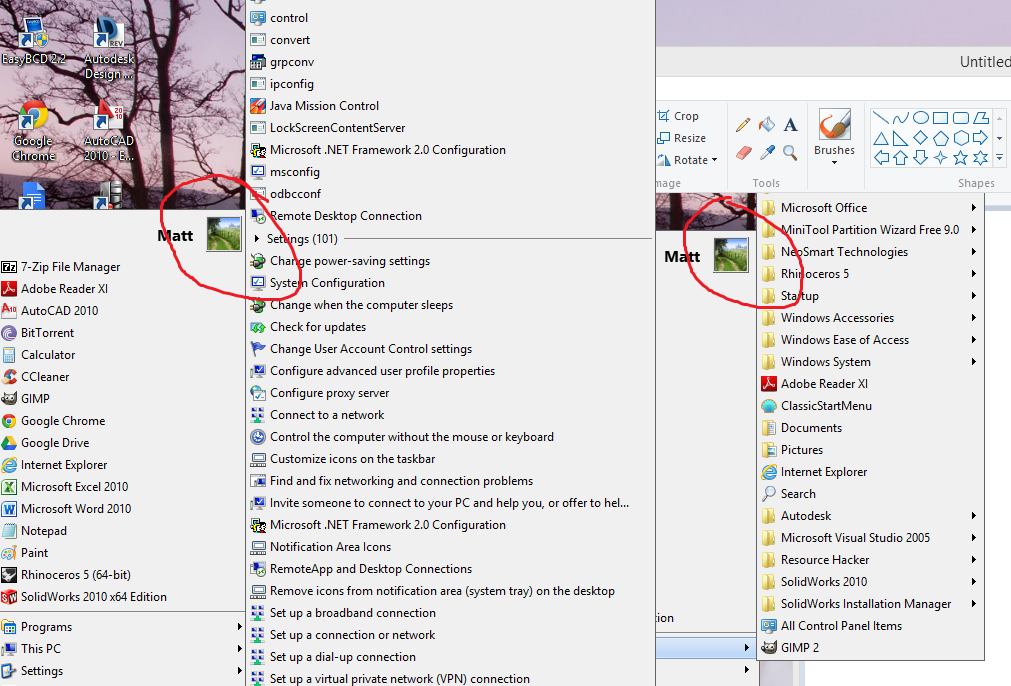Click the Check for updates search result
Screen dimensions: 1011x686
[x=320, y=326]
